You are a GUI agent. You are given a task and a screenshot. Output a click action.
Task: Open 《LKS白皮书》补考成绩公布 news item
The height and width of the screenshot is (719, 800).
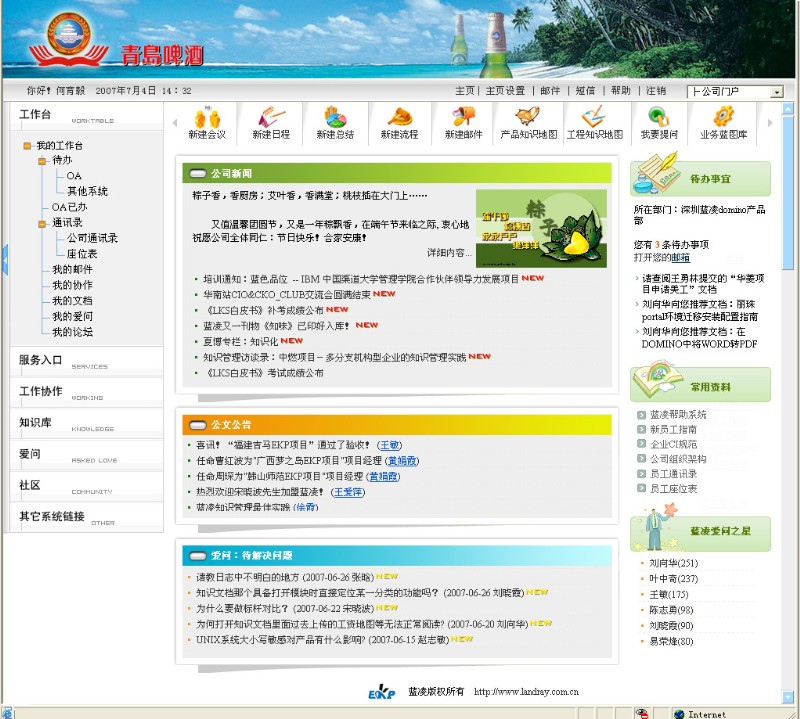click(264, 310)
